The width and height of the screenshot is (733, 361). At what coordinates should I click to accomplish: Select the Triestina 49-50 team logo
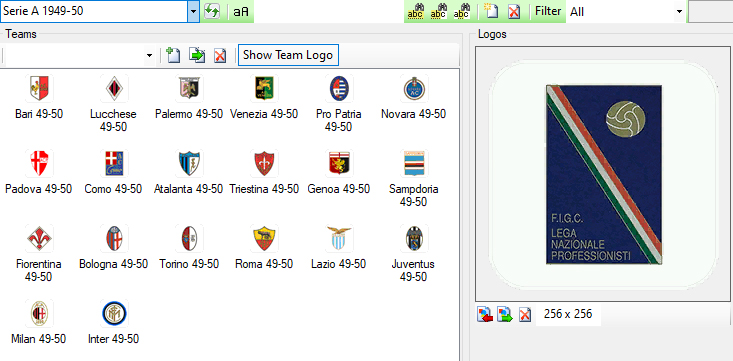pos(264,163)
